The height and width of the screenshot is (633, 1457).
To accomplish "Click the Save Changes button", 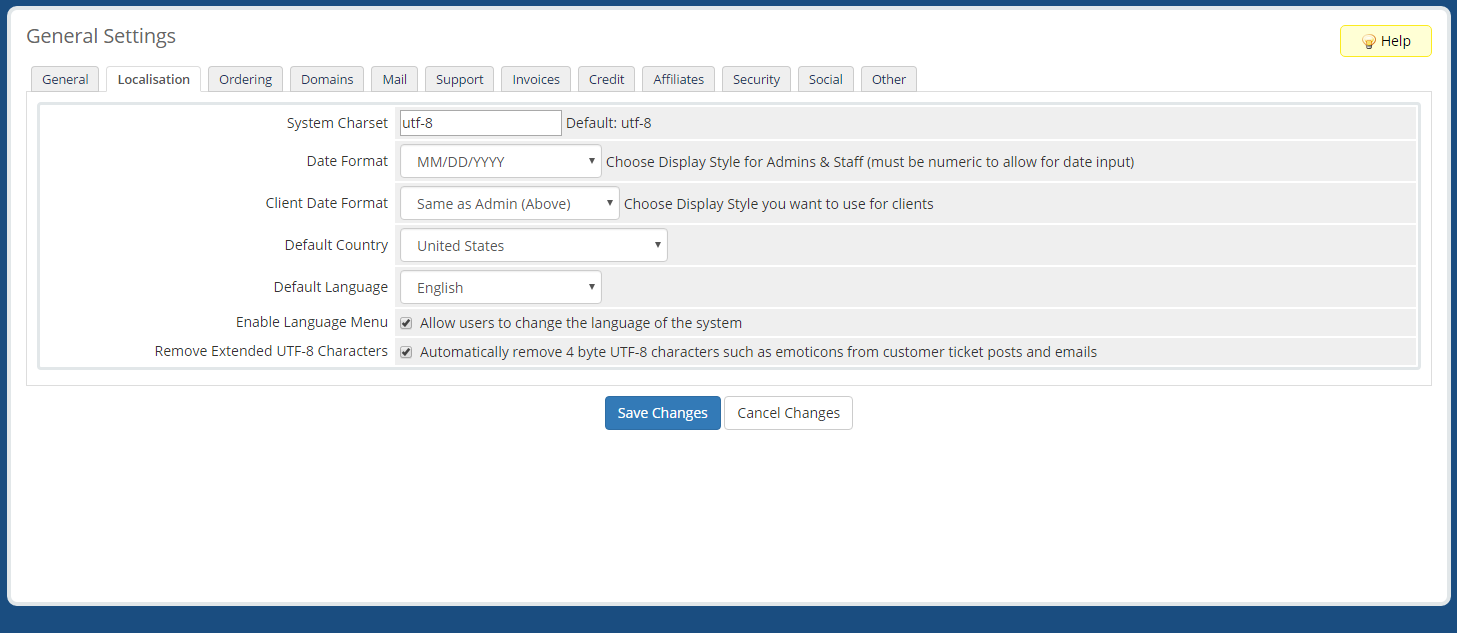I will (662, 413).
